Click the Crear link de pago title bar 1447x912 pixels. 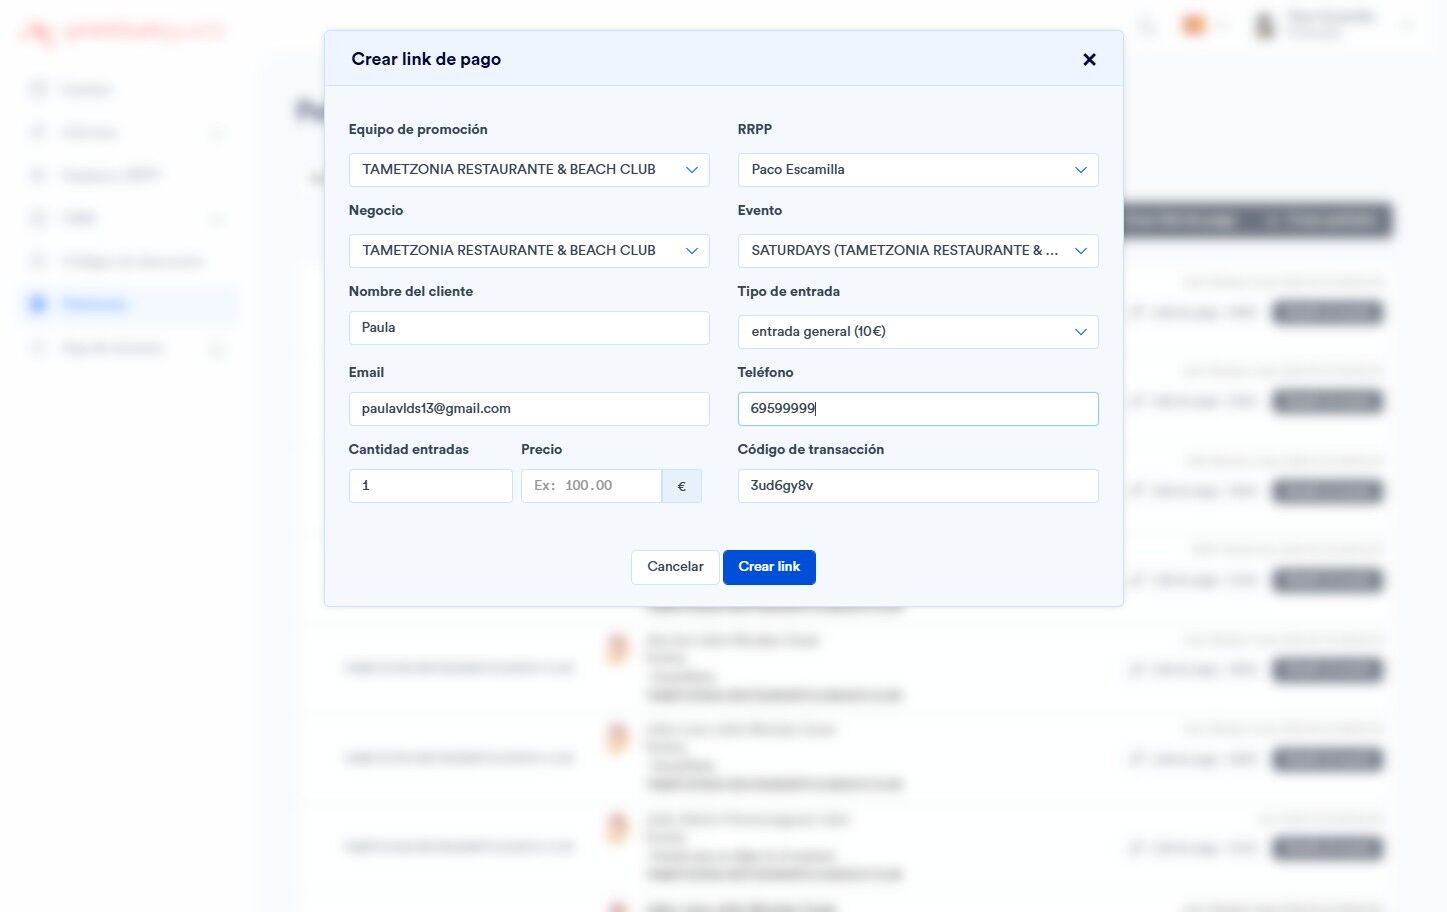point(724,59)
